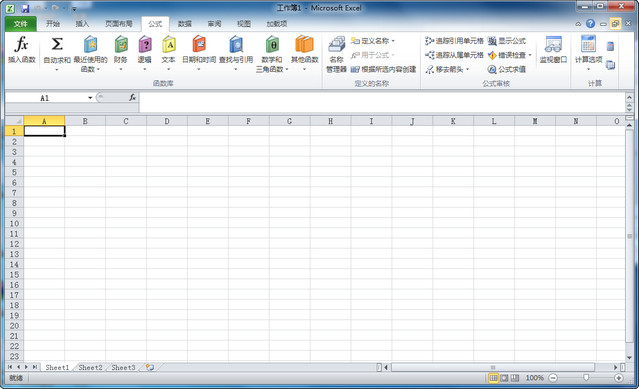Select the Sheet1 worksheet tab
Image resolution: width=639 pixels, height=389 pixels.
pyautogui.click(x=57, y=367)
